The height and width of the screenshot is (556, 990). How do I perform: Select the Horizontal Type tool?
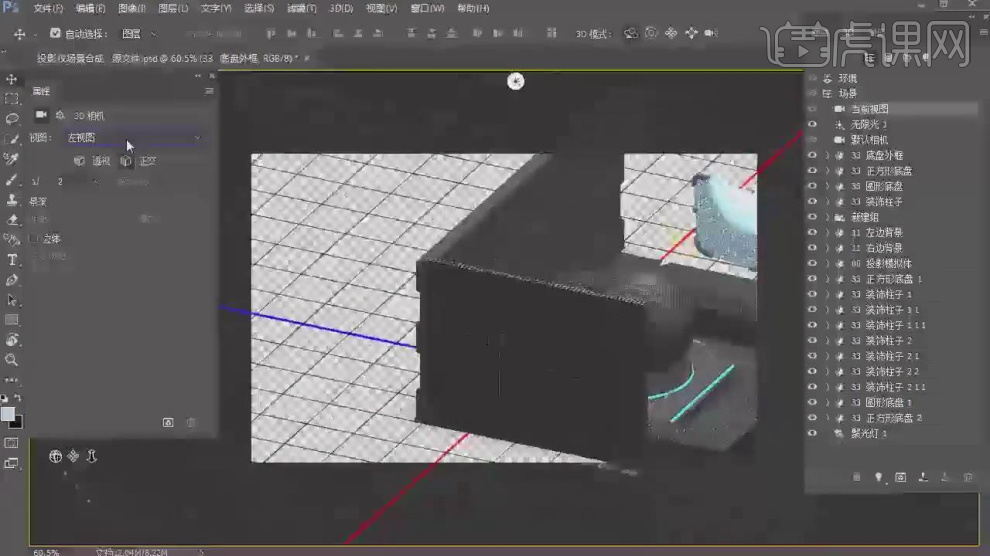pyautogui.click(x=11, y=260)
